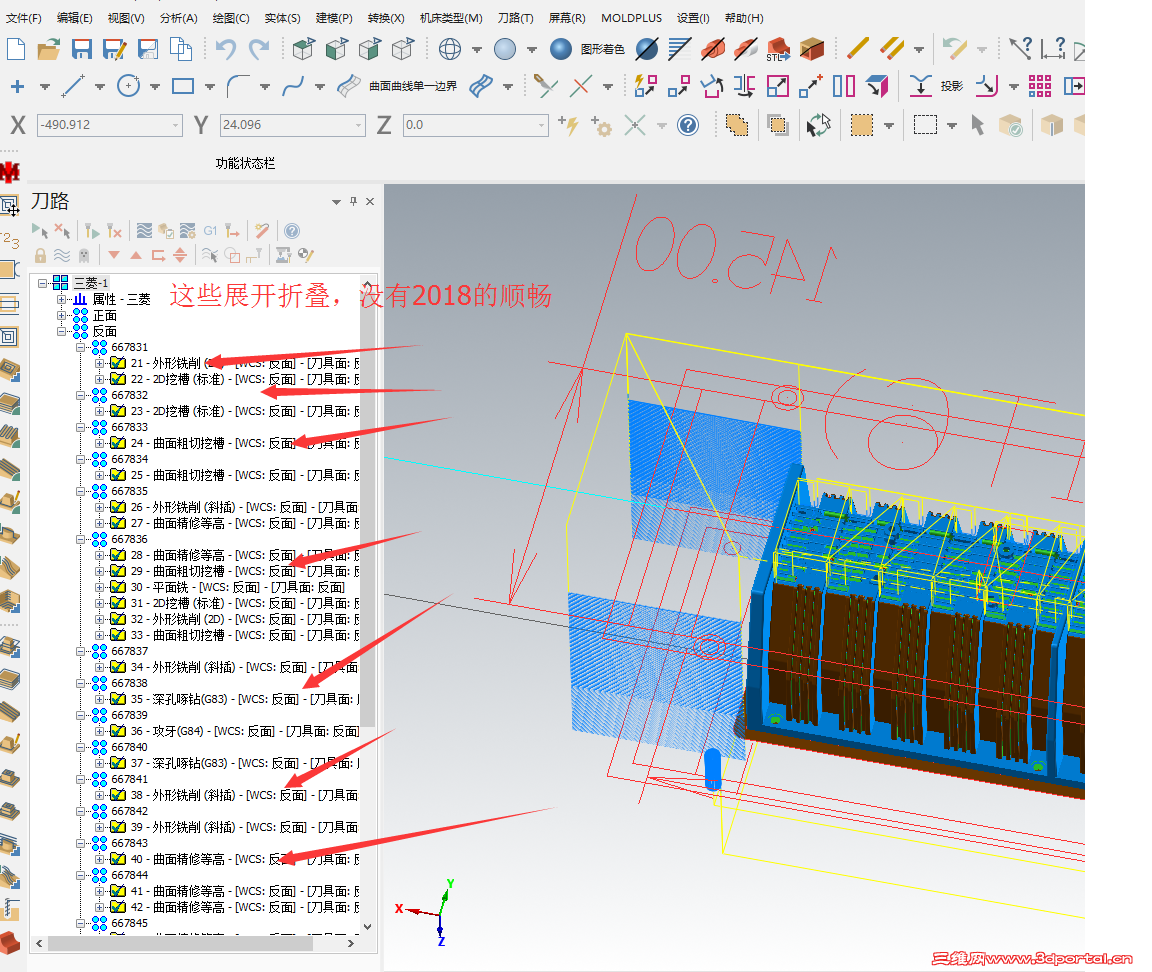
Task: Toggle operation 30 平面铣 folder checkmark
Action: click(118, 587)
